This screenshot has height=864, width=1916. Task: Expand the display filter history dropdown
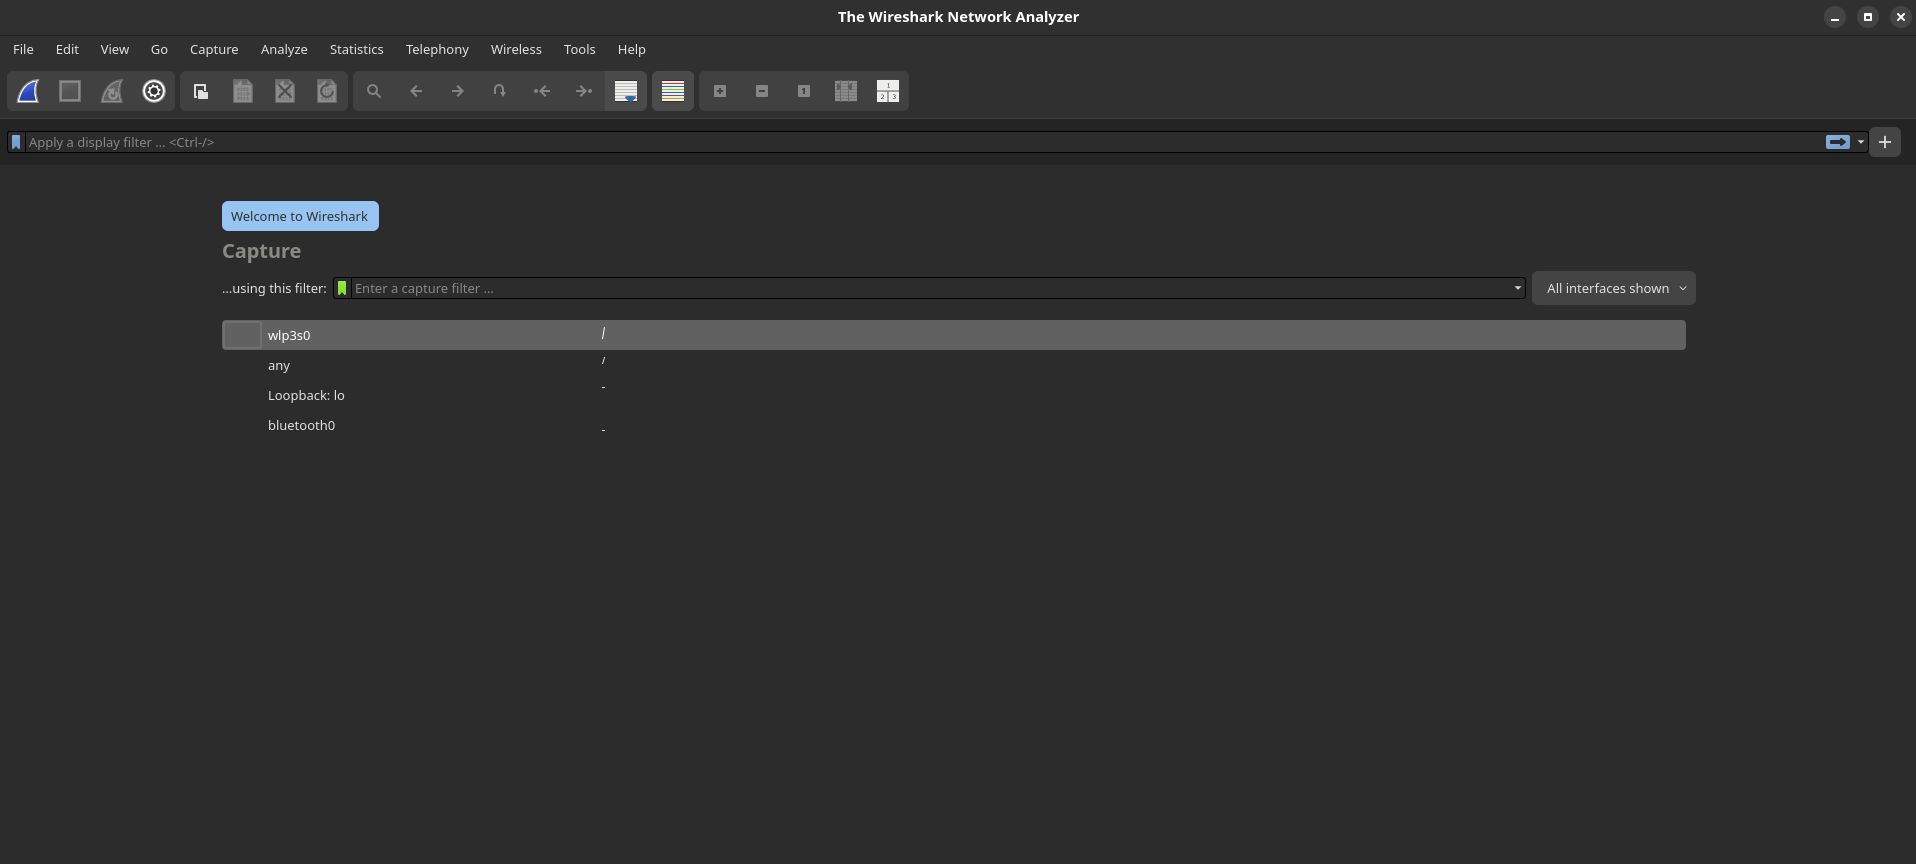1861,142
